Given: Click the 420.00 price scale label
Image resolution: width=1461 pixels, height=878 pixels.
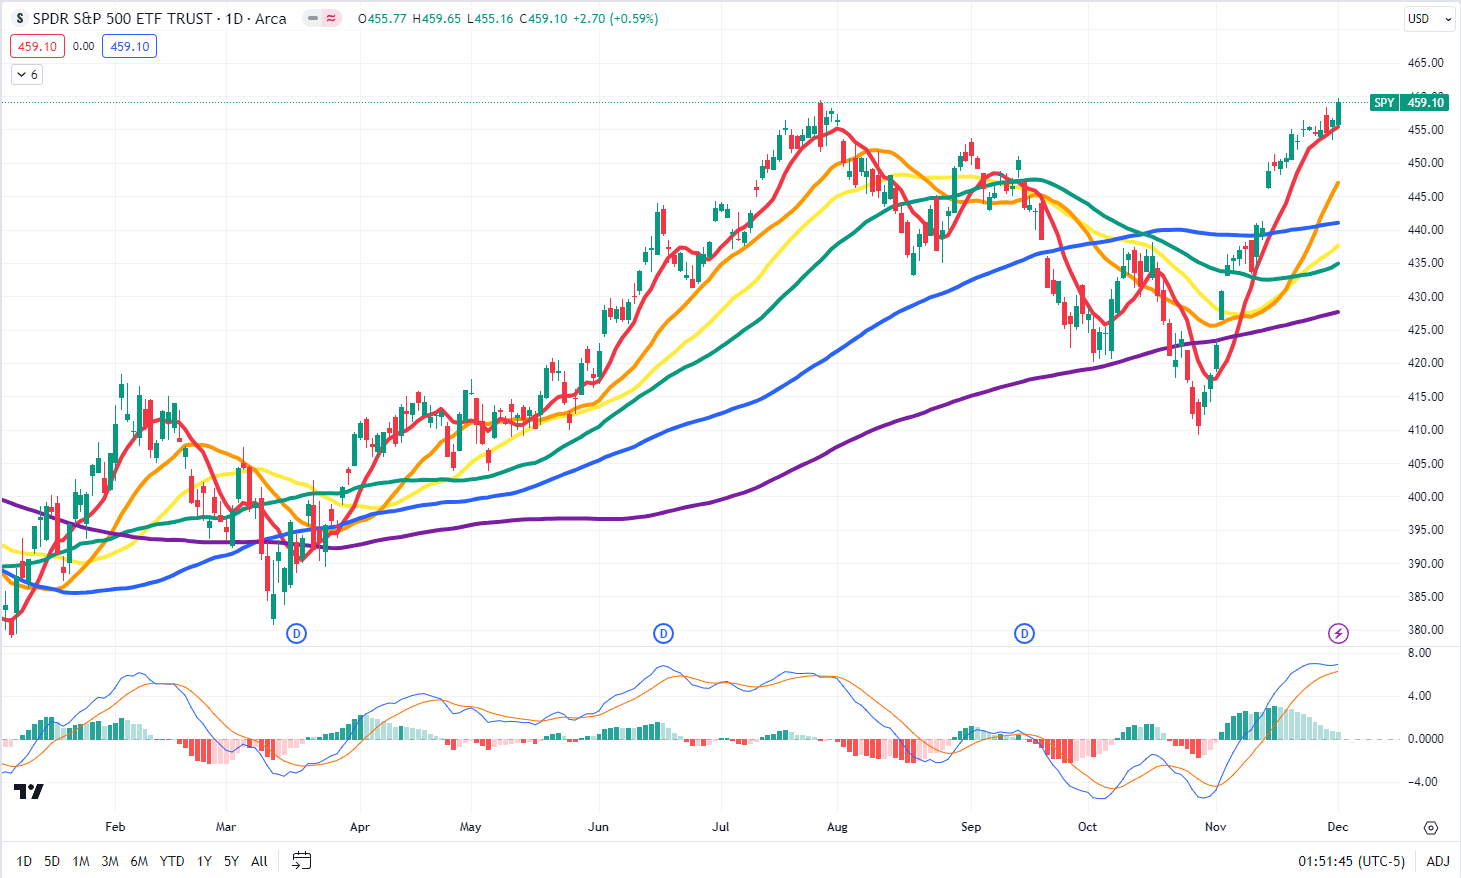Looking at the screenshot, I should click(1425, 363).
